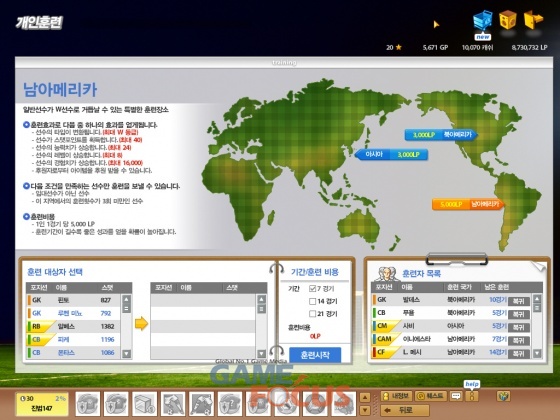Check the 7 경기 period checkbox
The width and height of the screenshot is (560, 420).
tap(312, 288)
